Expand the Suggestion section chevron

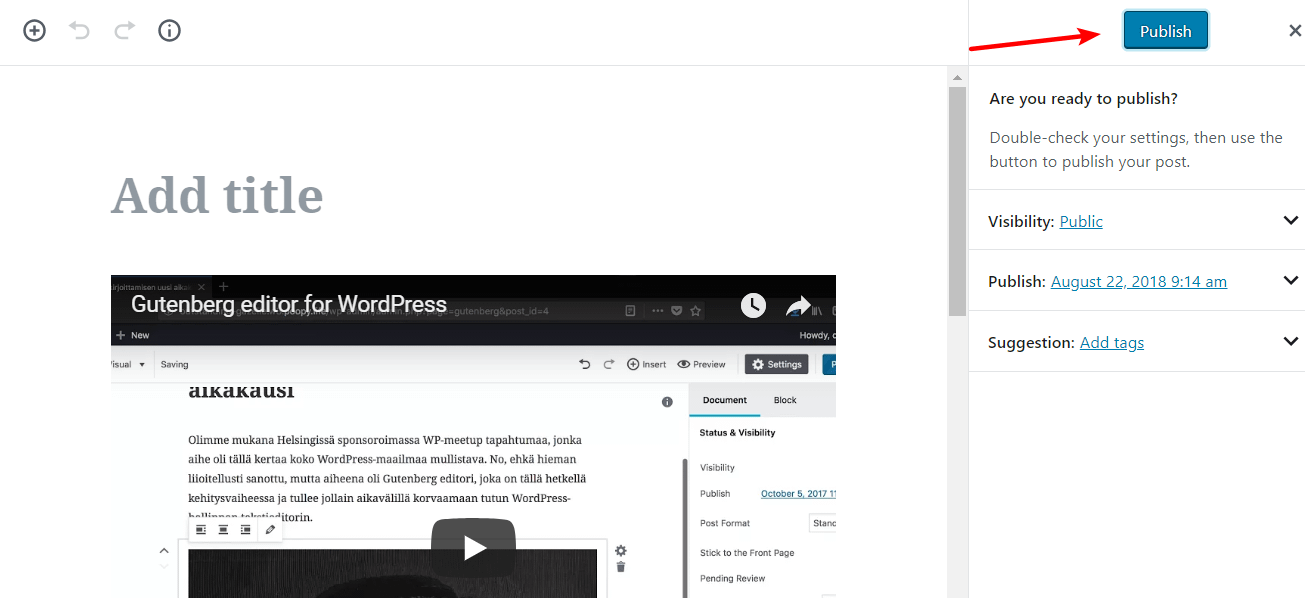[1291, 341]
